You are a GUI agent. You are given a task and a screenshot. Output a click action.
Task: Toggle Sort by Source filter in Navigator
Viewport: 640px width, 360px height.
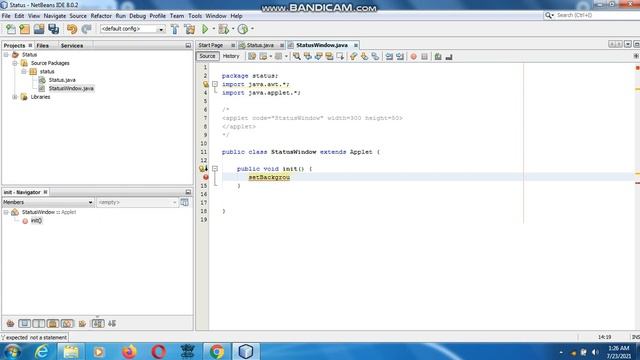click(x=112, y=324)
